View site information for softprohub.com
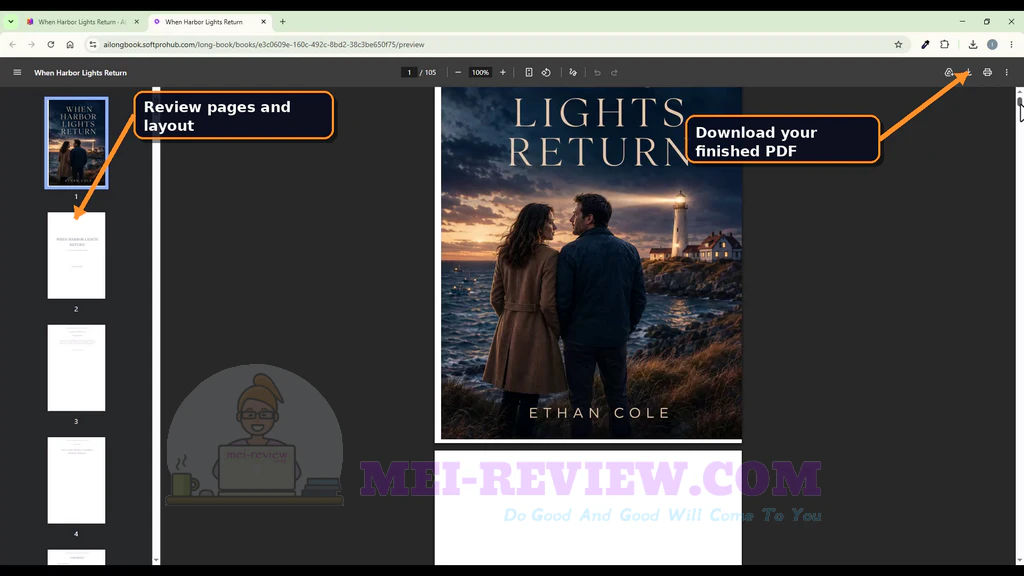Screen dimensions: 1024x576 click(x=93, y=44)
